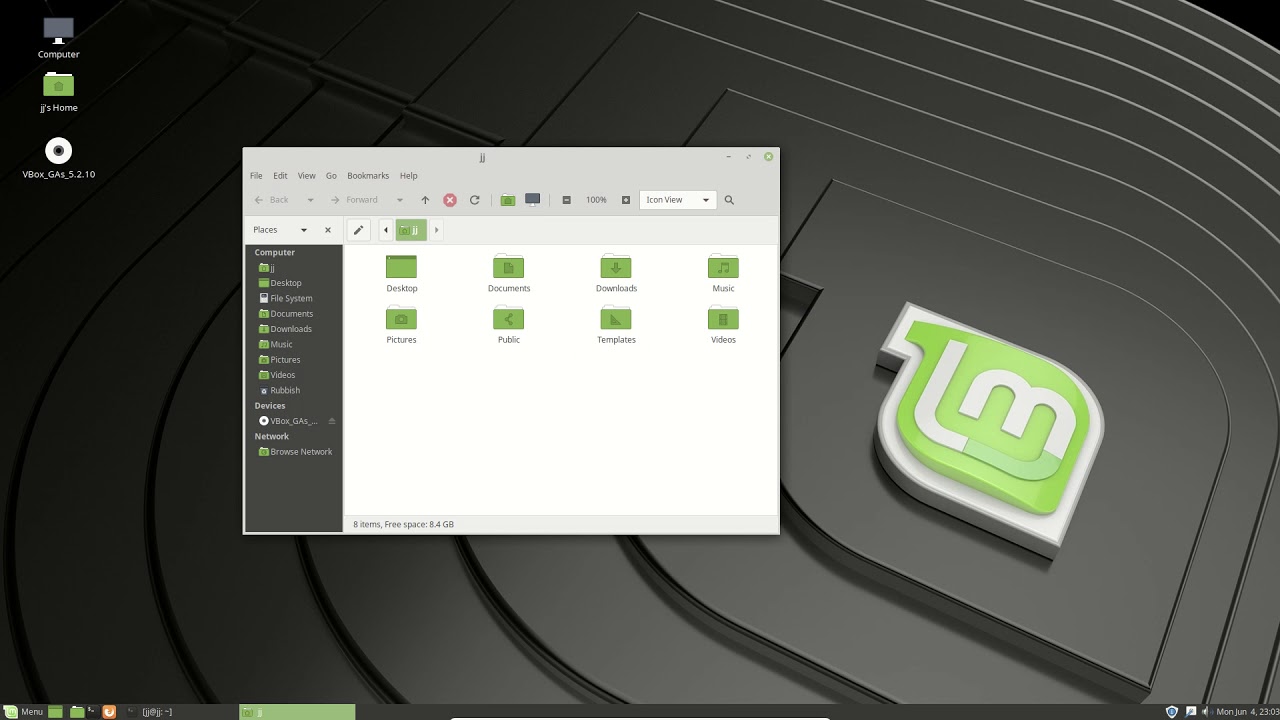Open the Go menu

pyautogui.click(x=331, y=176)
